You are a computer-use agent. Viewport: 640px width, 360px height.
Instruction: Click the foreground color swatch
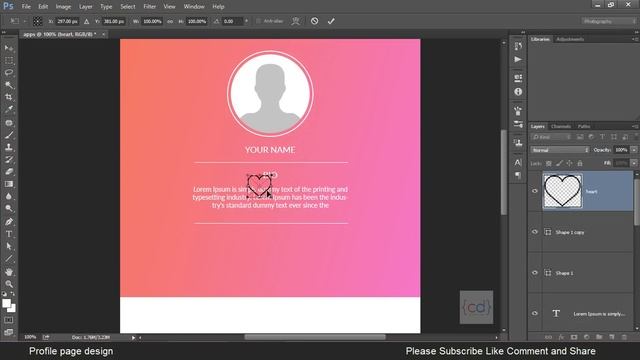tap(6, 303)
